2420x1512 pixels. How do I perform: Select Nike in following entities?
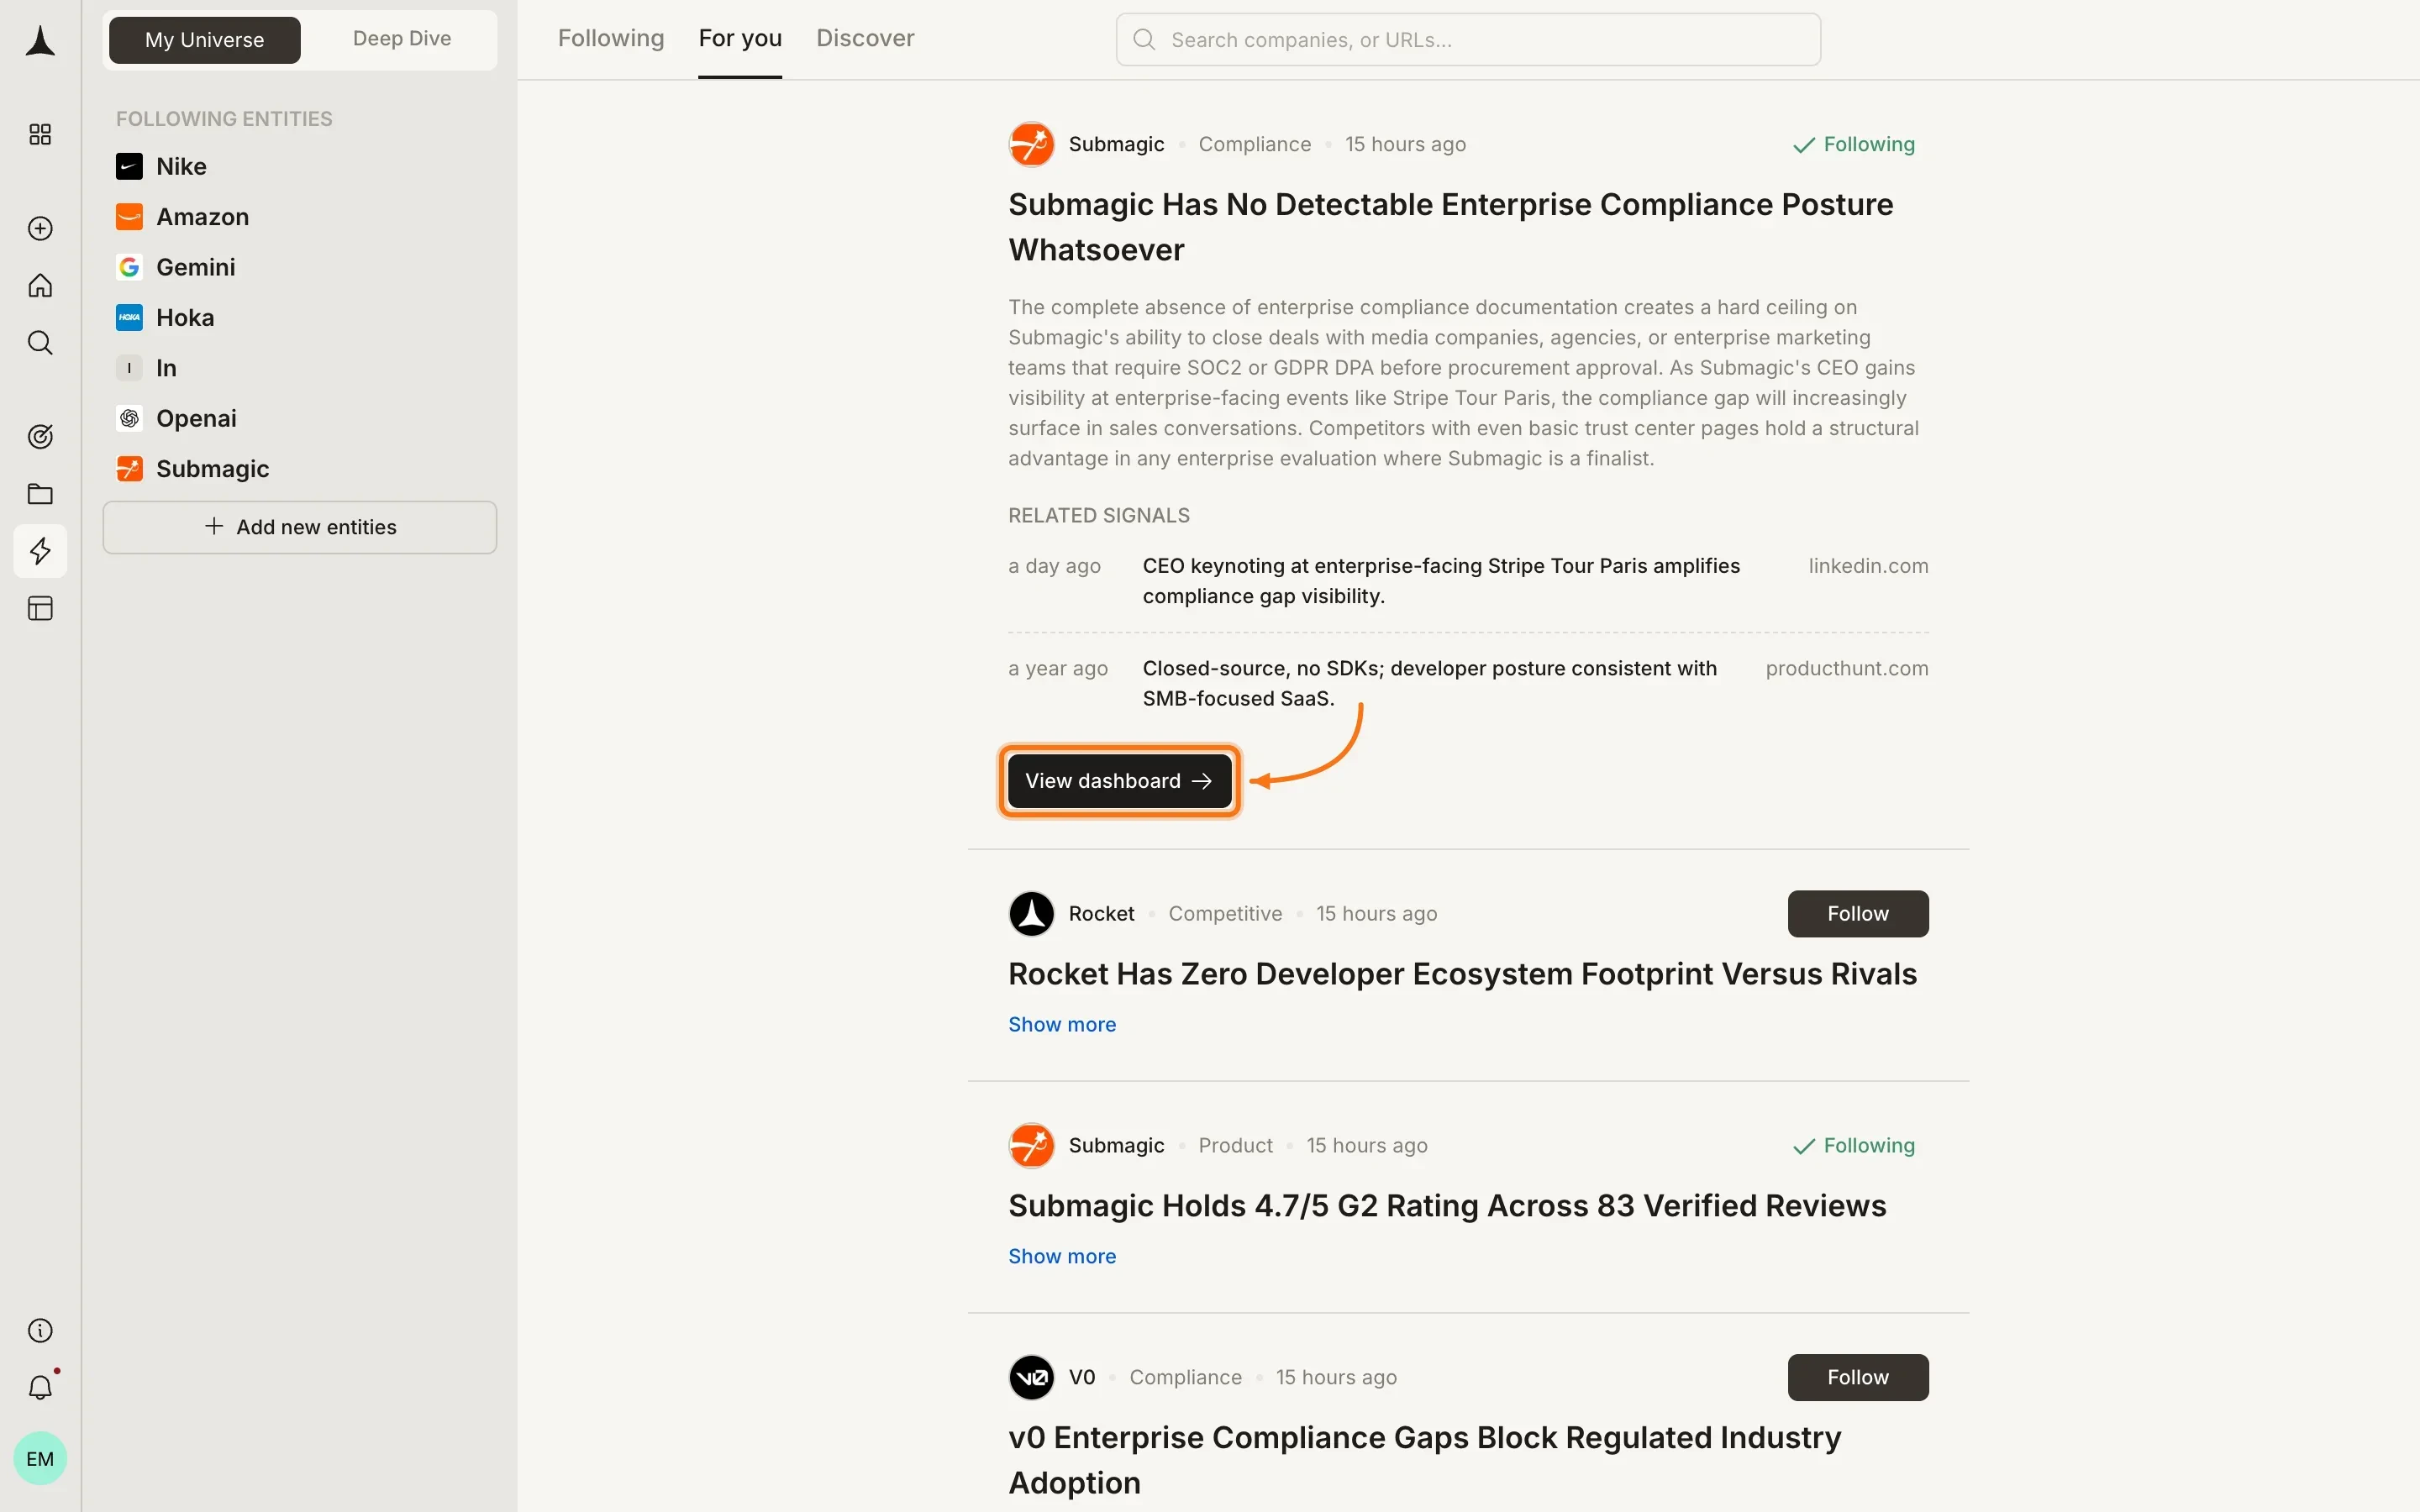[181, 166]
